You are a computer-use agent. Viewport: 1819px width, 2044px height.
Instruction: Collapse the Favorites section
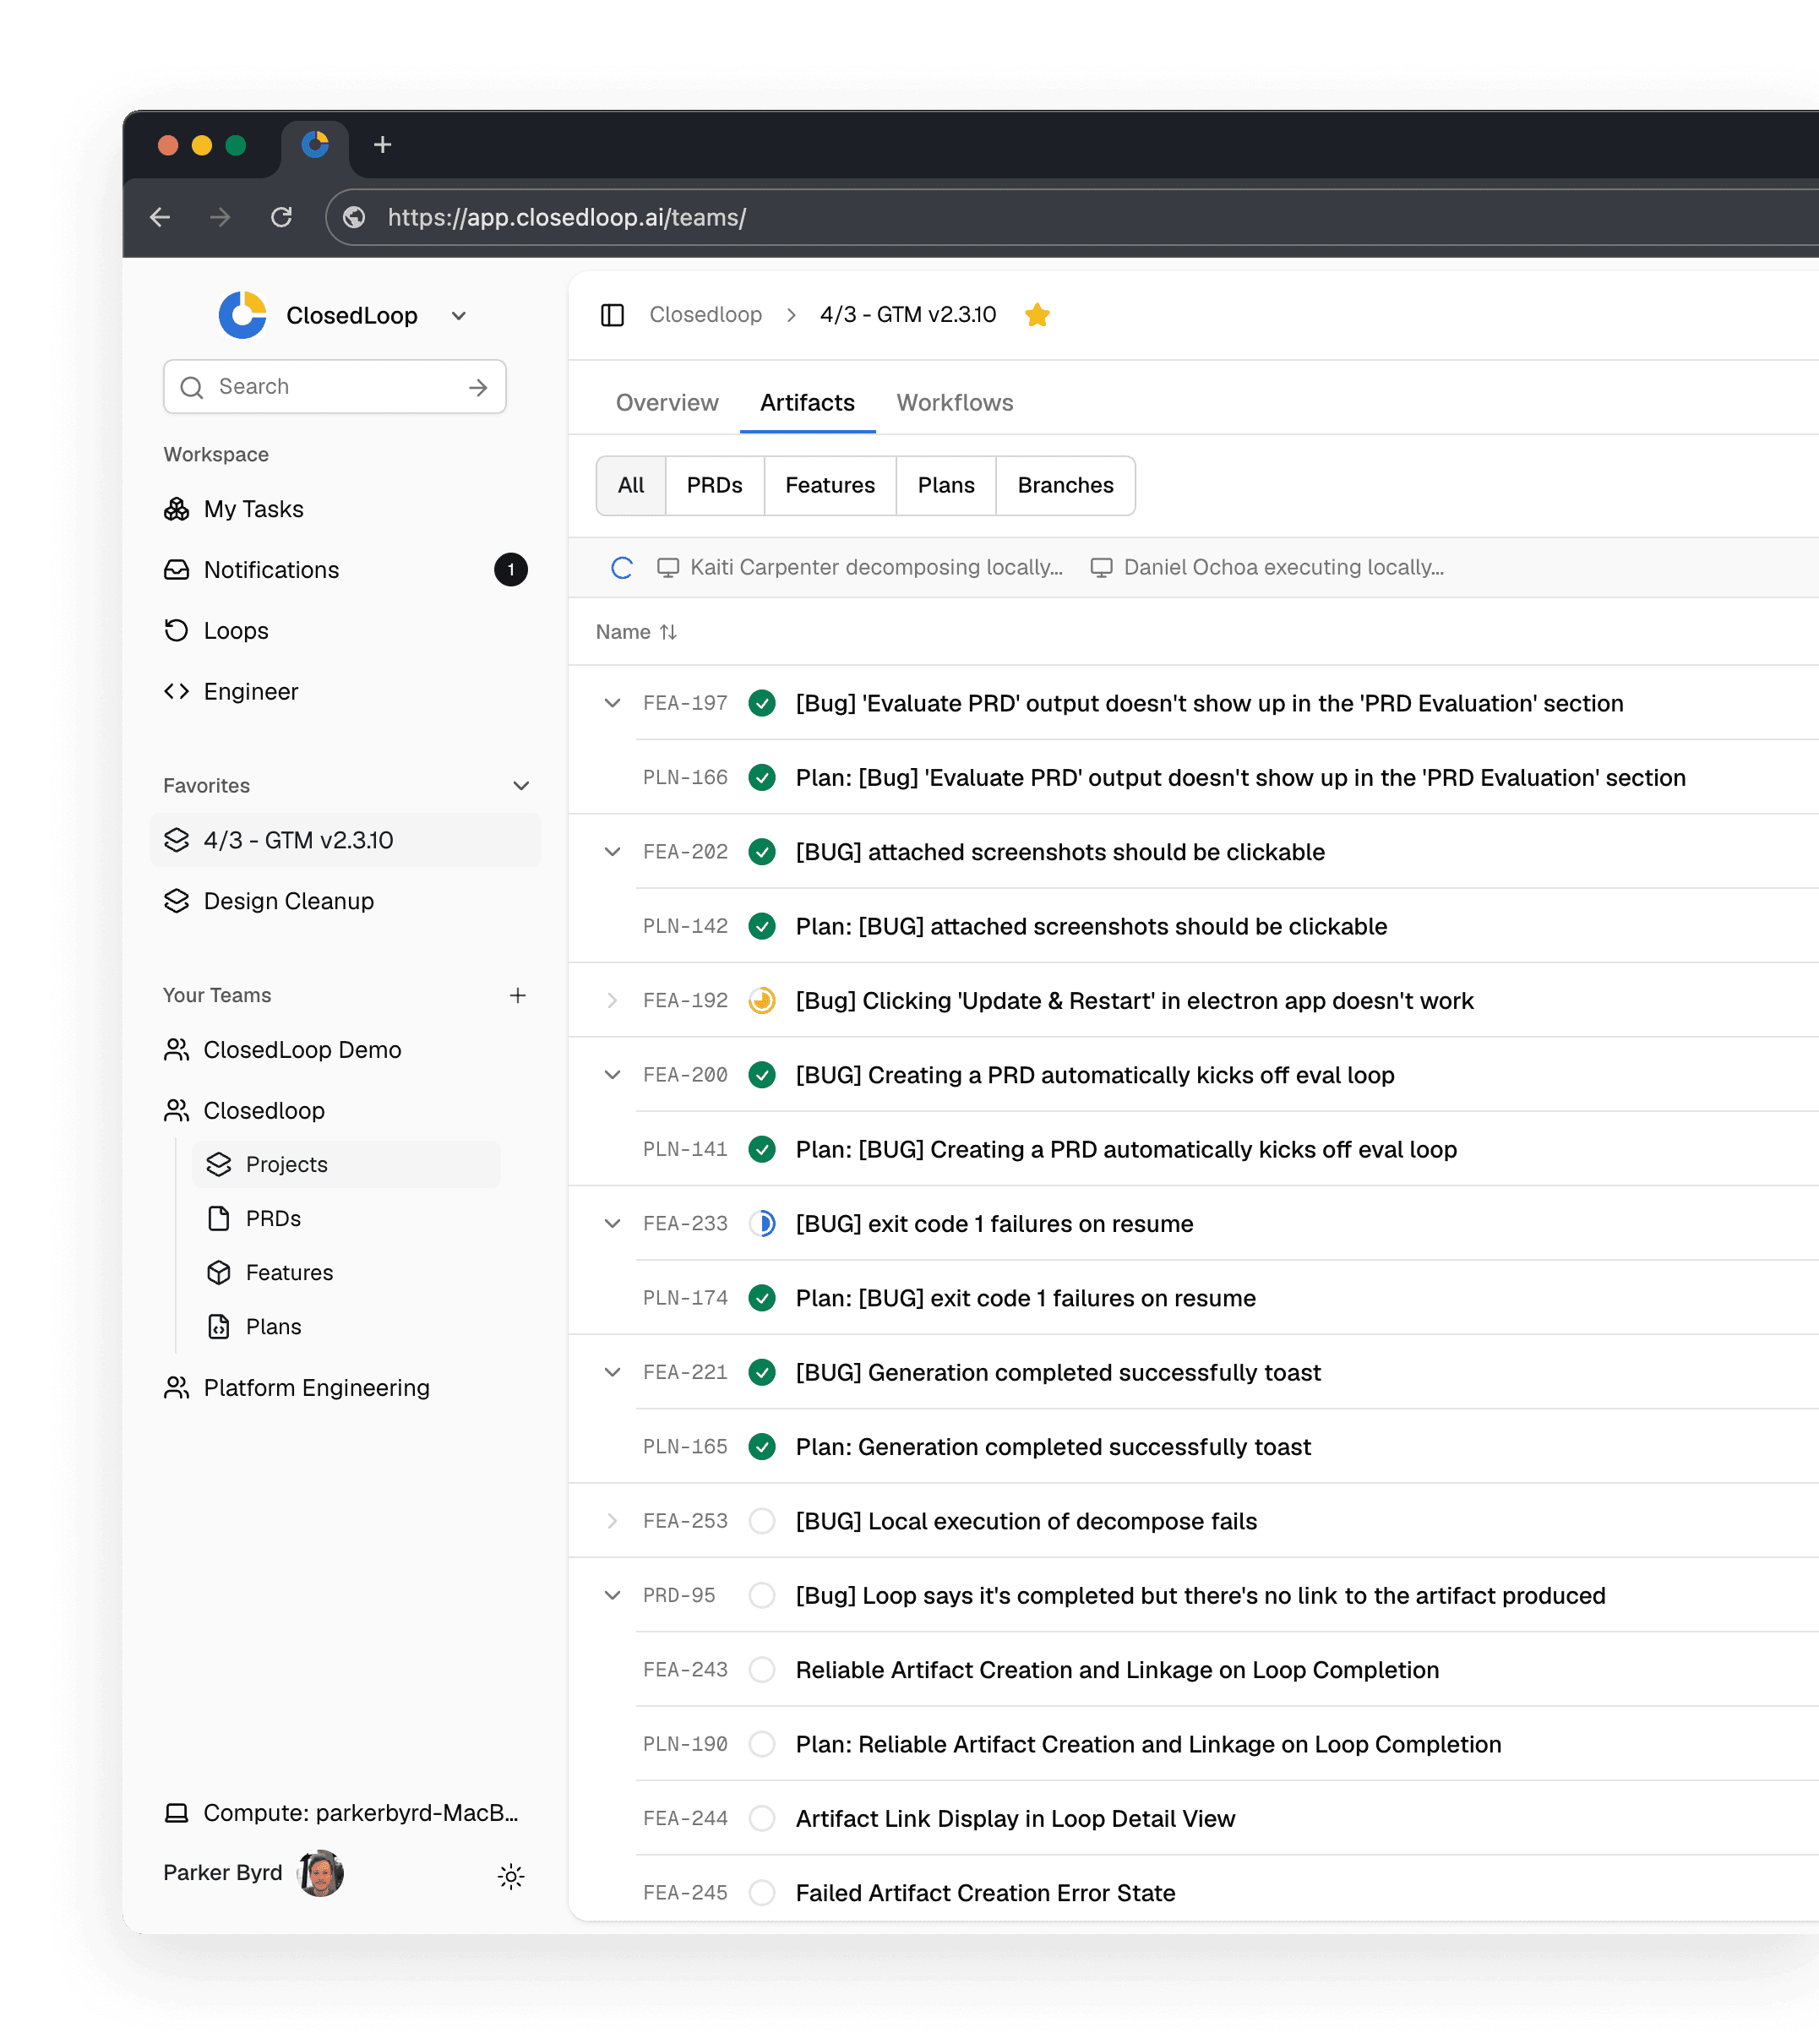[521, 786]
